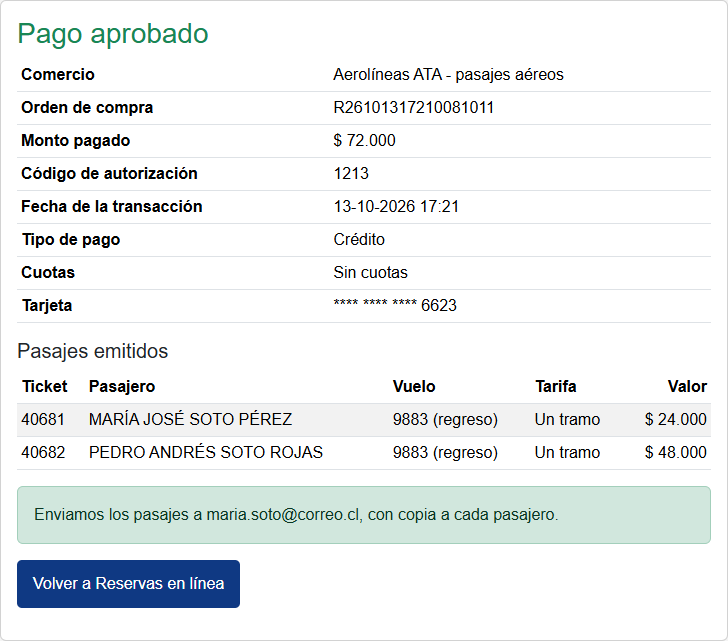
Task: Click the Pasajero column header
Action: (x=122, y=386)
